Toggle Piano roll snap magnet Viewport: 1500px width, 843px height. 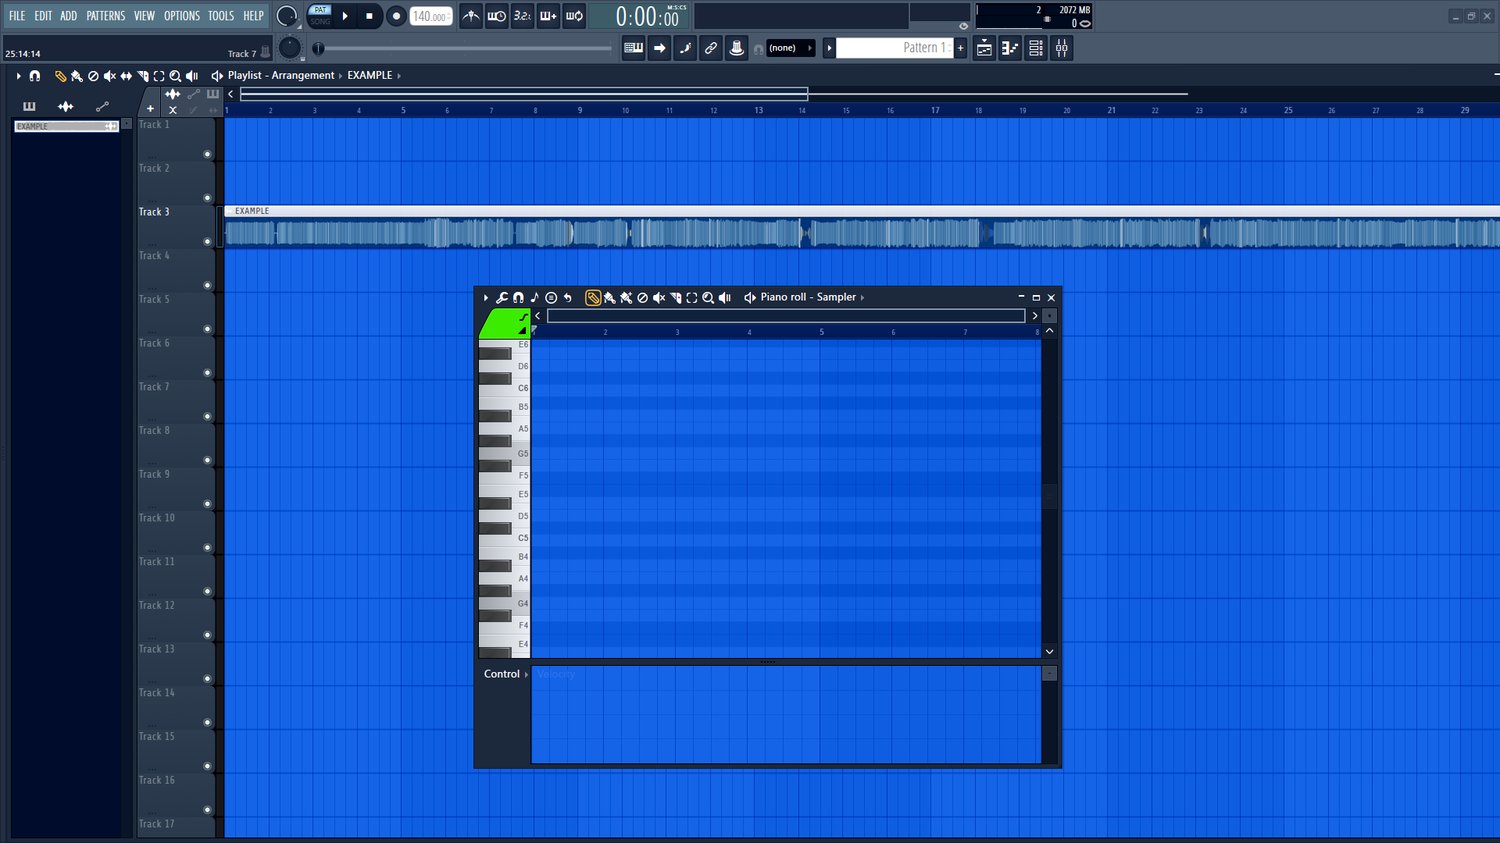518,298
